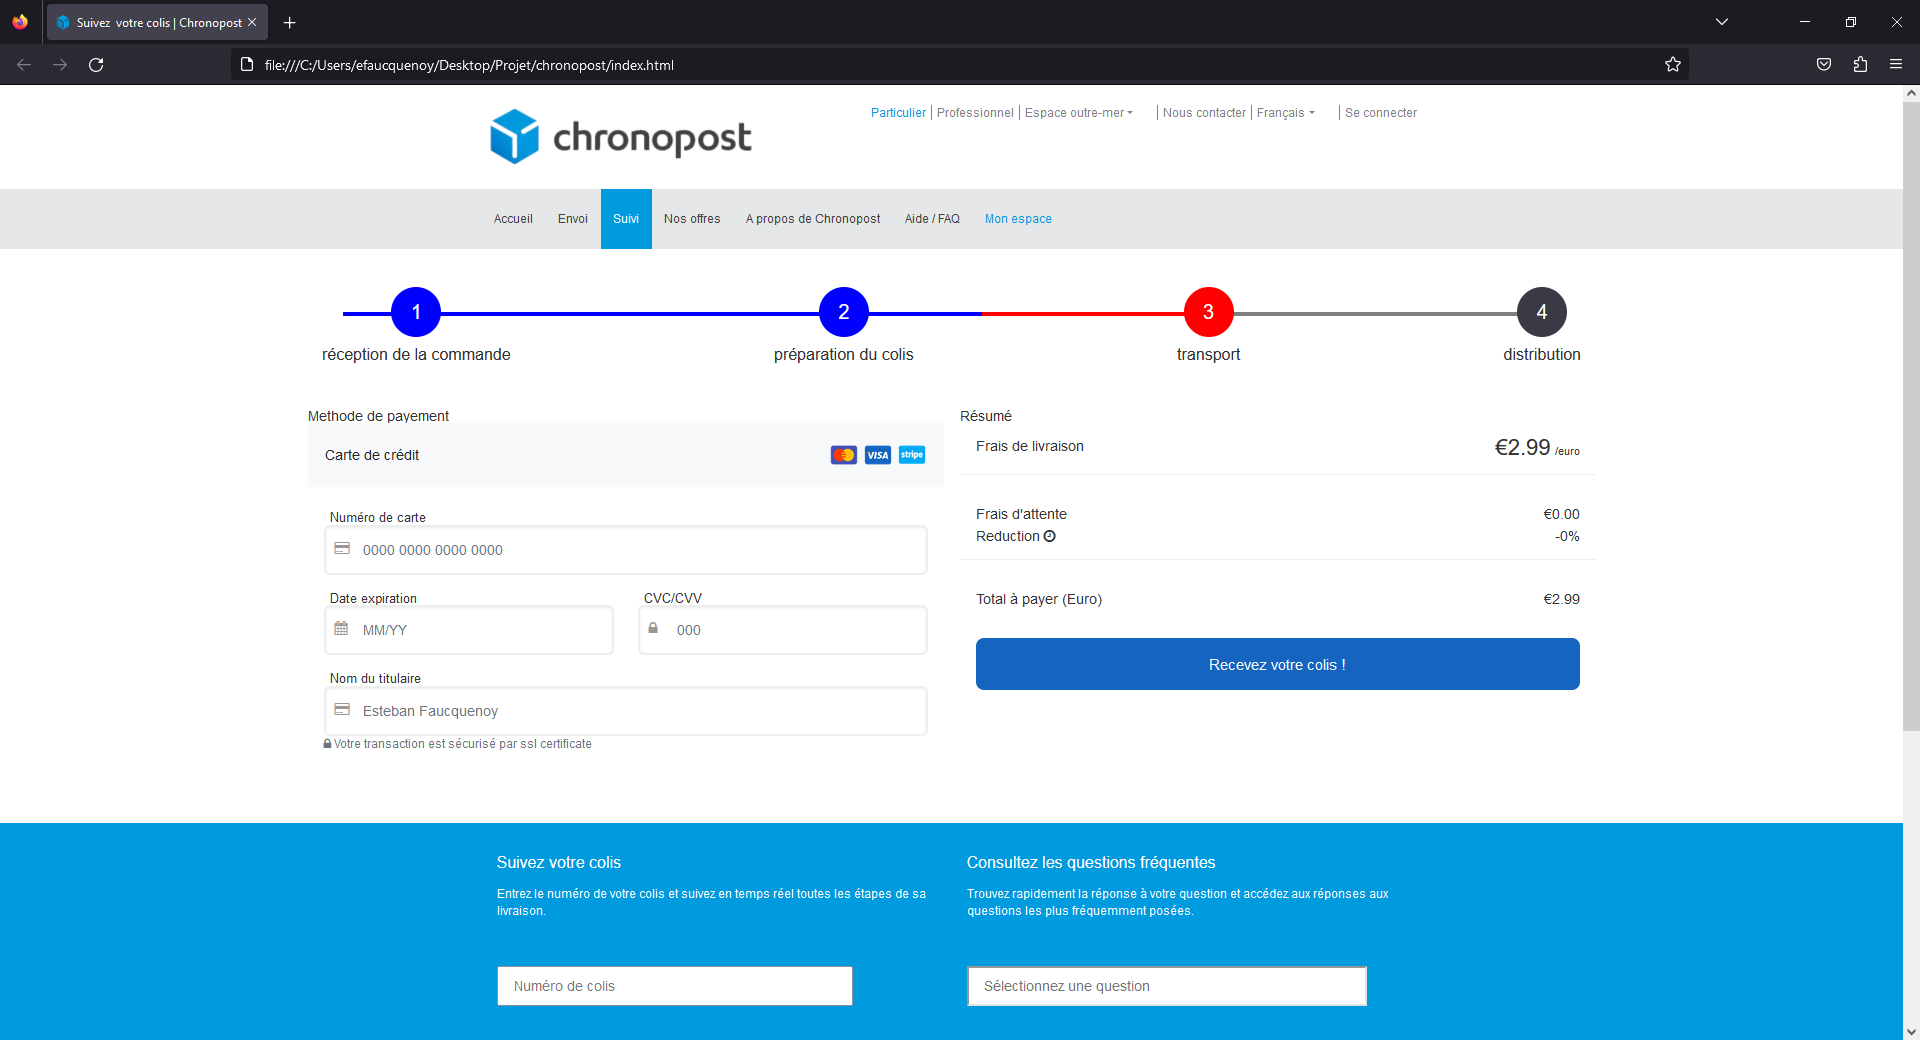
Task: Follow the Professionnel link
Action: point(975,113)
